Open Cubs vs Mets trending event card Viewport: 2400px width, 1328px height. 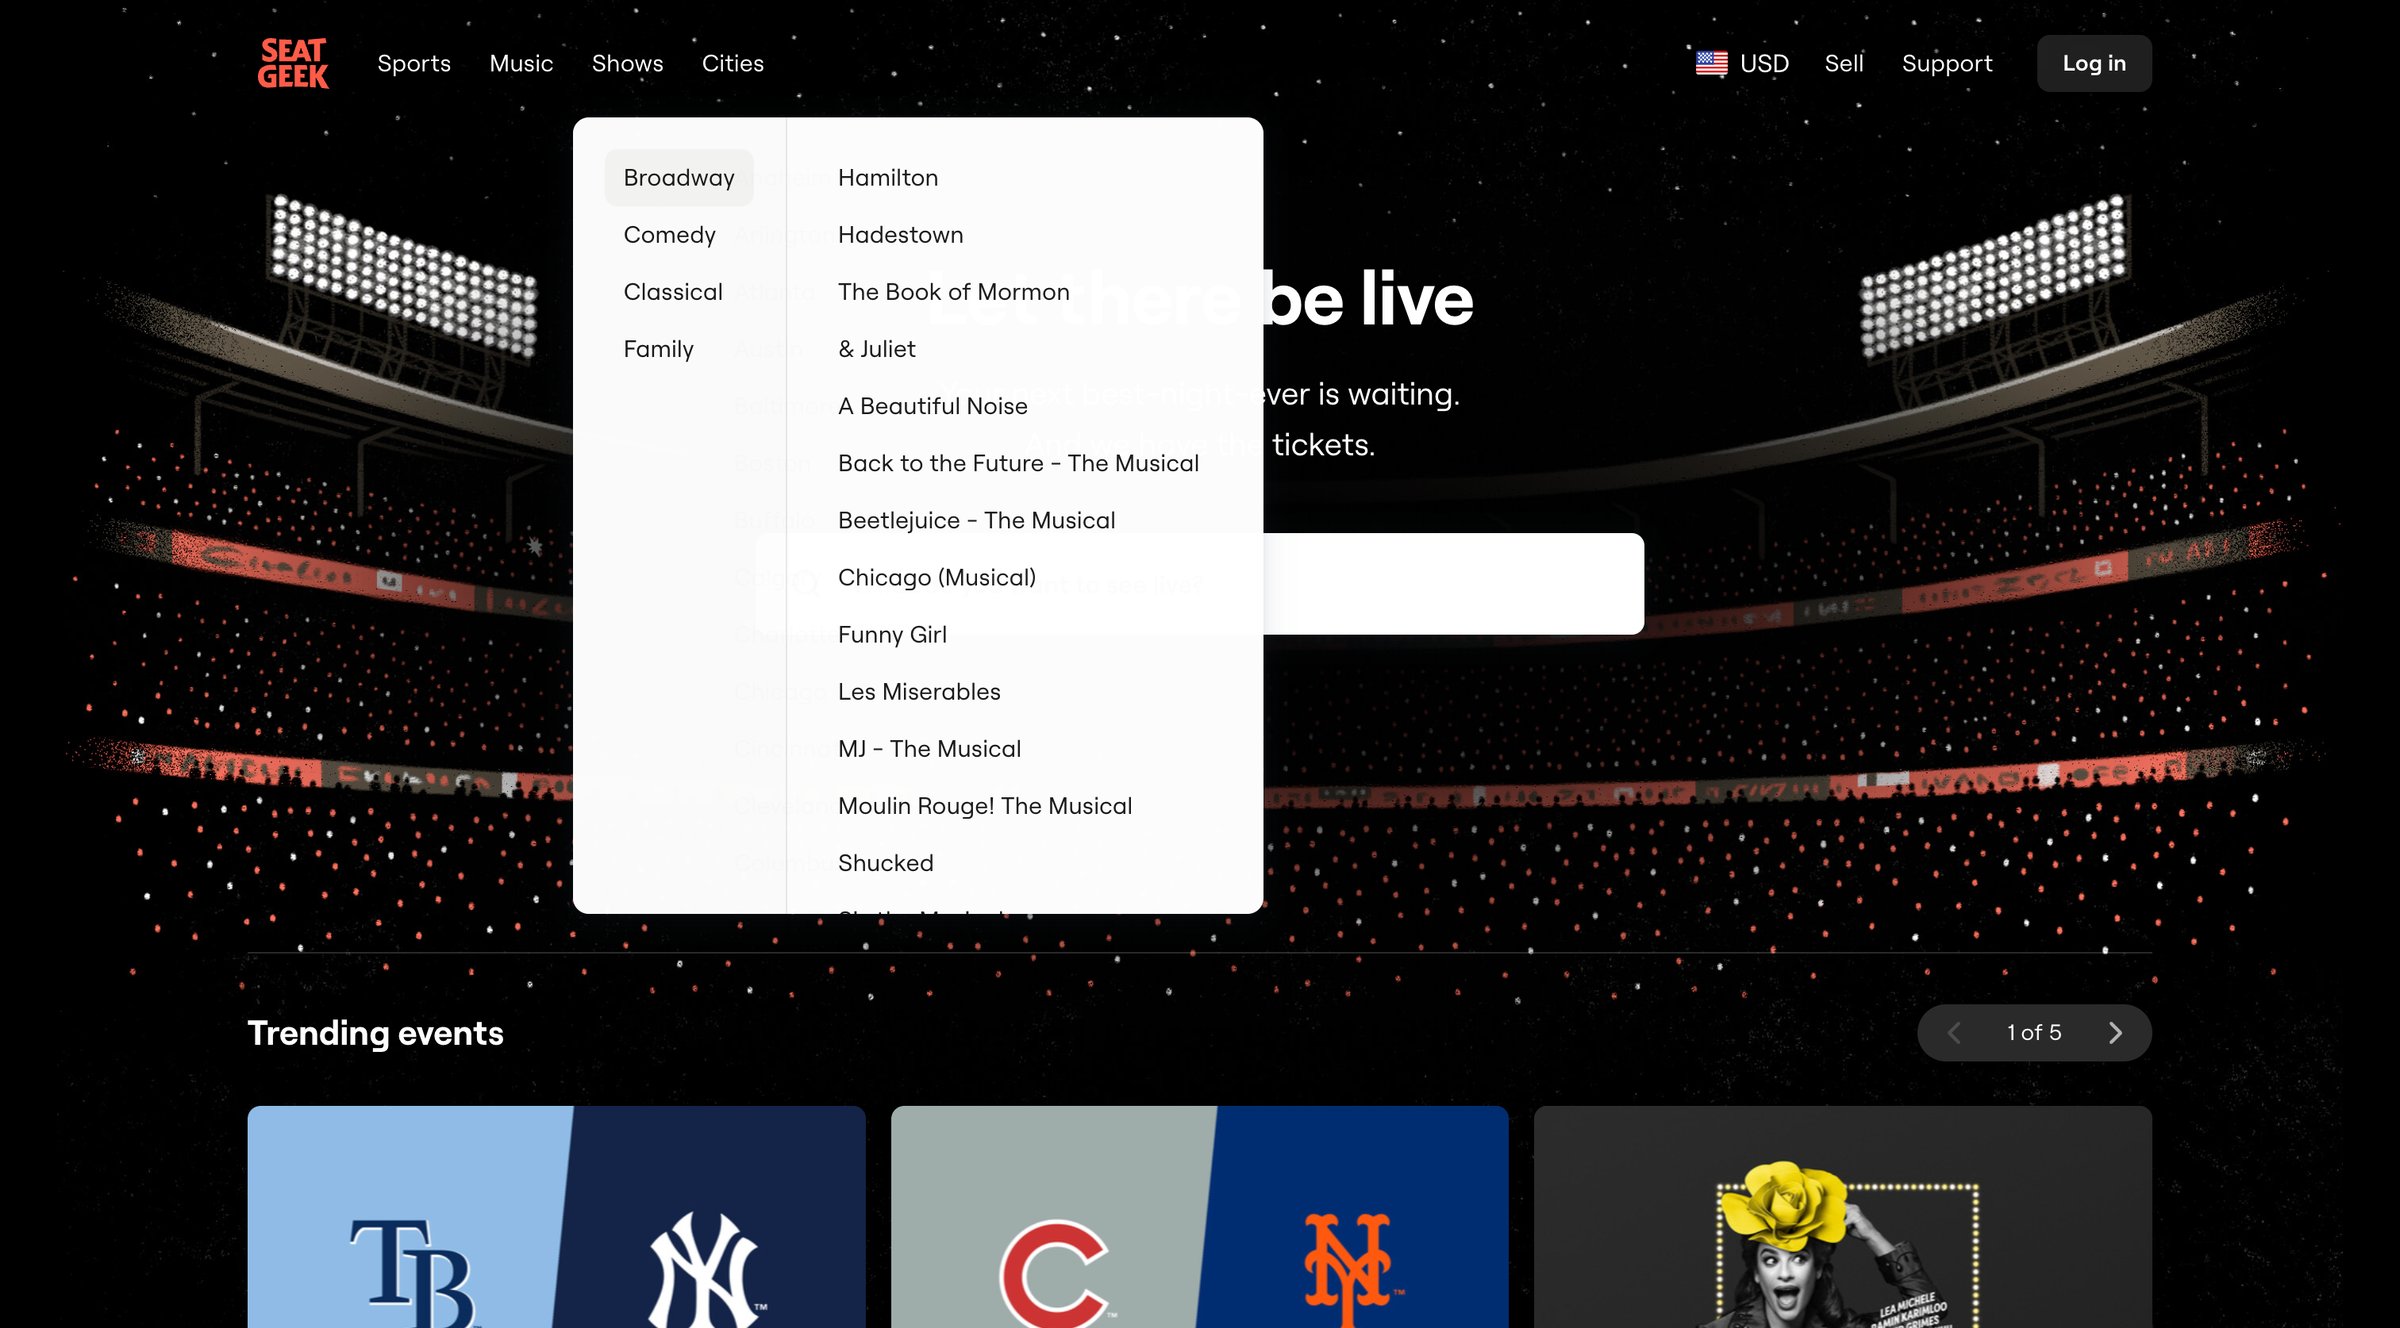(x=1199, y=1217)
